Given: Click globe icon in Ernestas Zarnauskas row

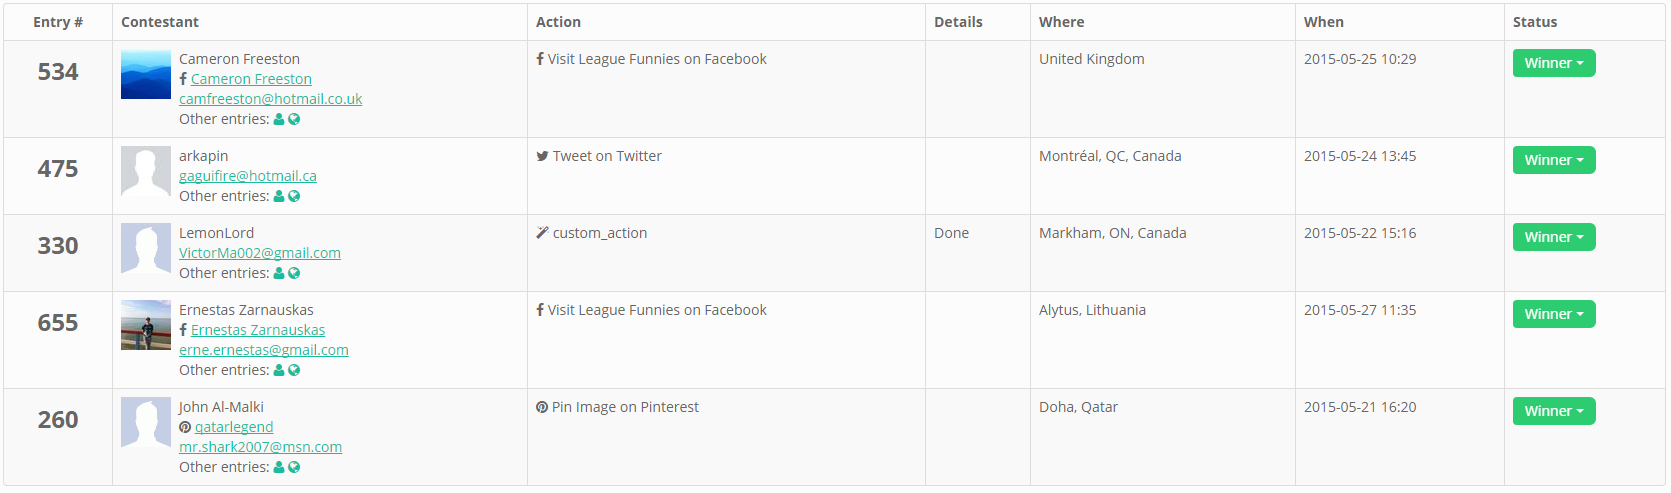Looking at the screenshot, I should point(294,370).
